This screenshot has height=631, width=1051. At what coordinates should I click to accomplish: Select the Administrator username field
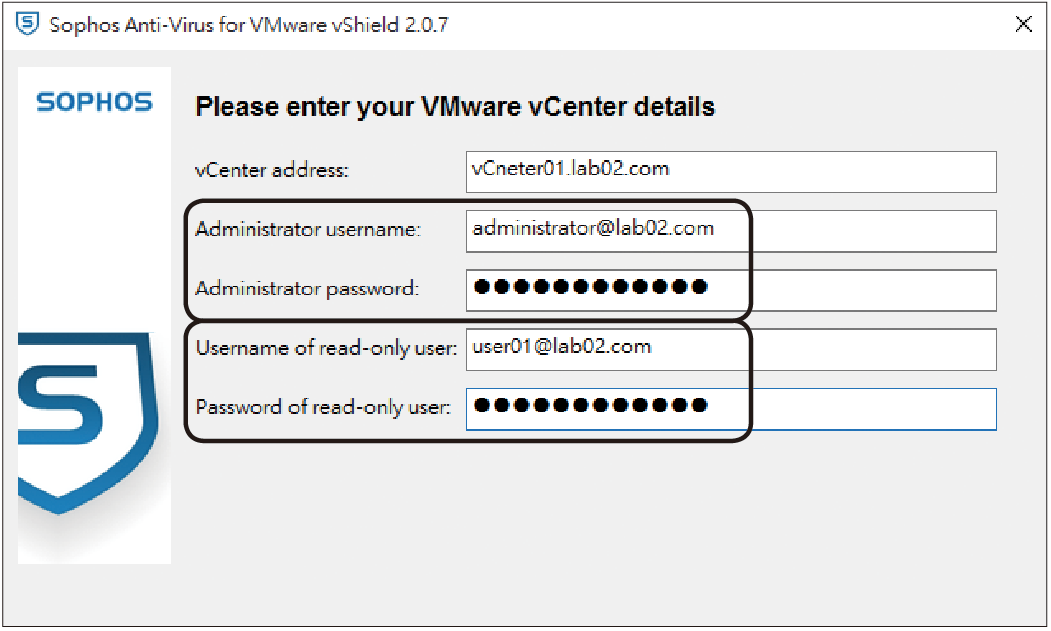(x=731, y=231)
